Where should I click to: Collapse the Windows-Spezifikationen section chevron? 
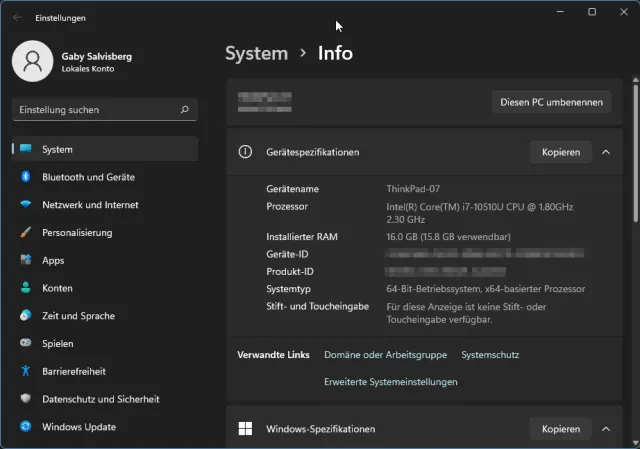(606, 429)
